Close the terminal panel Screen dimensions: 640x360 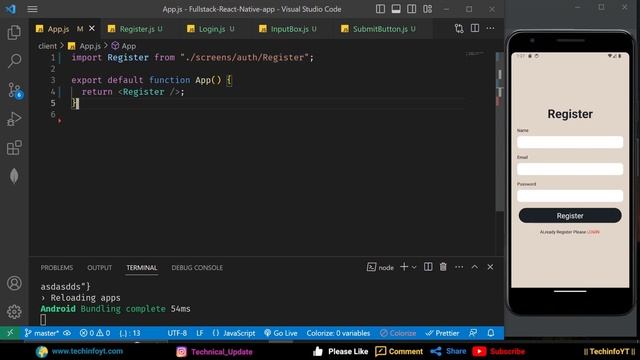(x=490, y=267)
